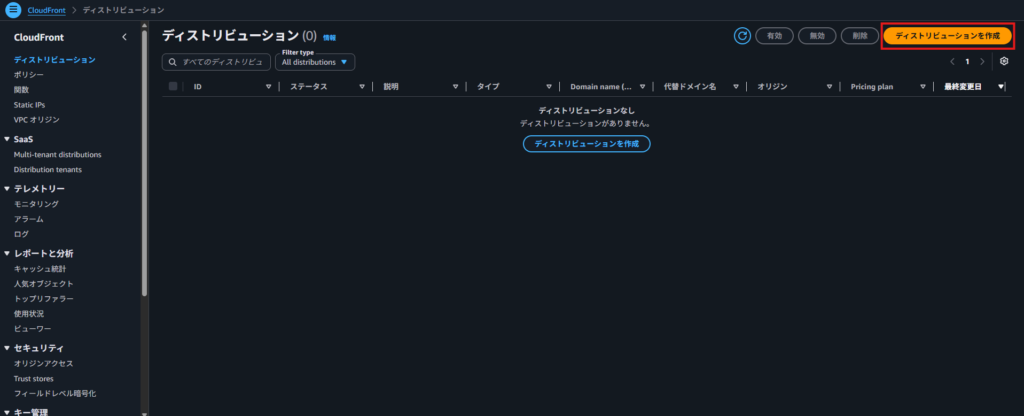Open the 情報 link beside the title
Screen dimensions: 1024x416
tap(329, 38)
